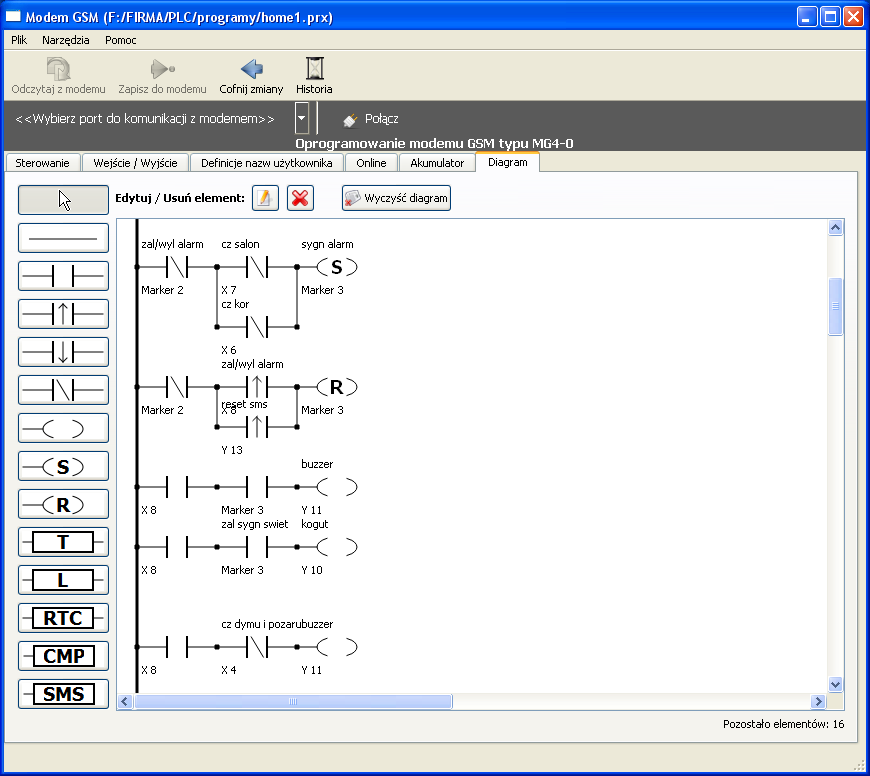Click Cofnij zmiany in the toolbar

(251, 77)
